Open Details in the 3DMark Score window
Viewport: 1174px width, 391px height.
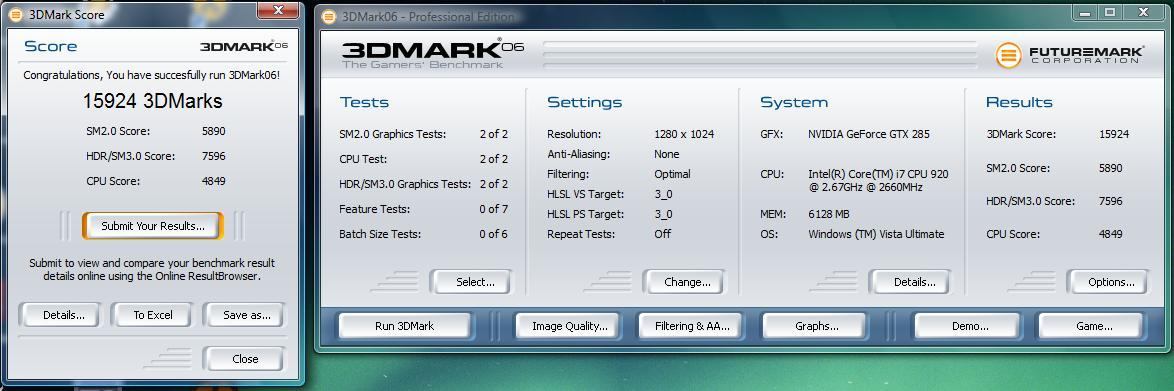(64, 315)
